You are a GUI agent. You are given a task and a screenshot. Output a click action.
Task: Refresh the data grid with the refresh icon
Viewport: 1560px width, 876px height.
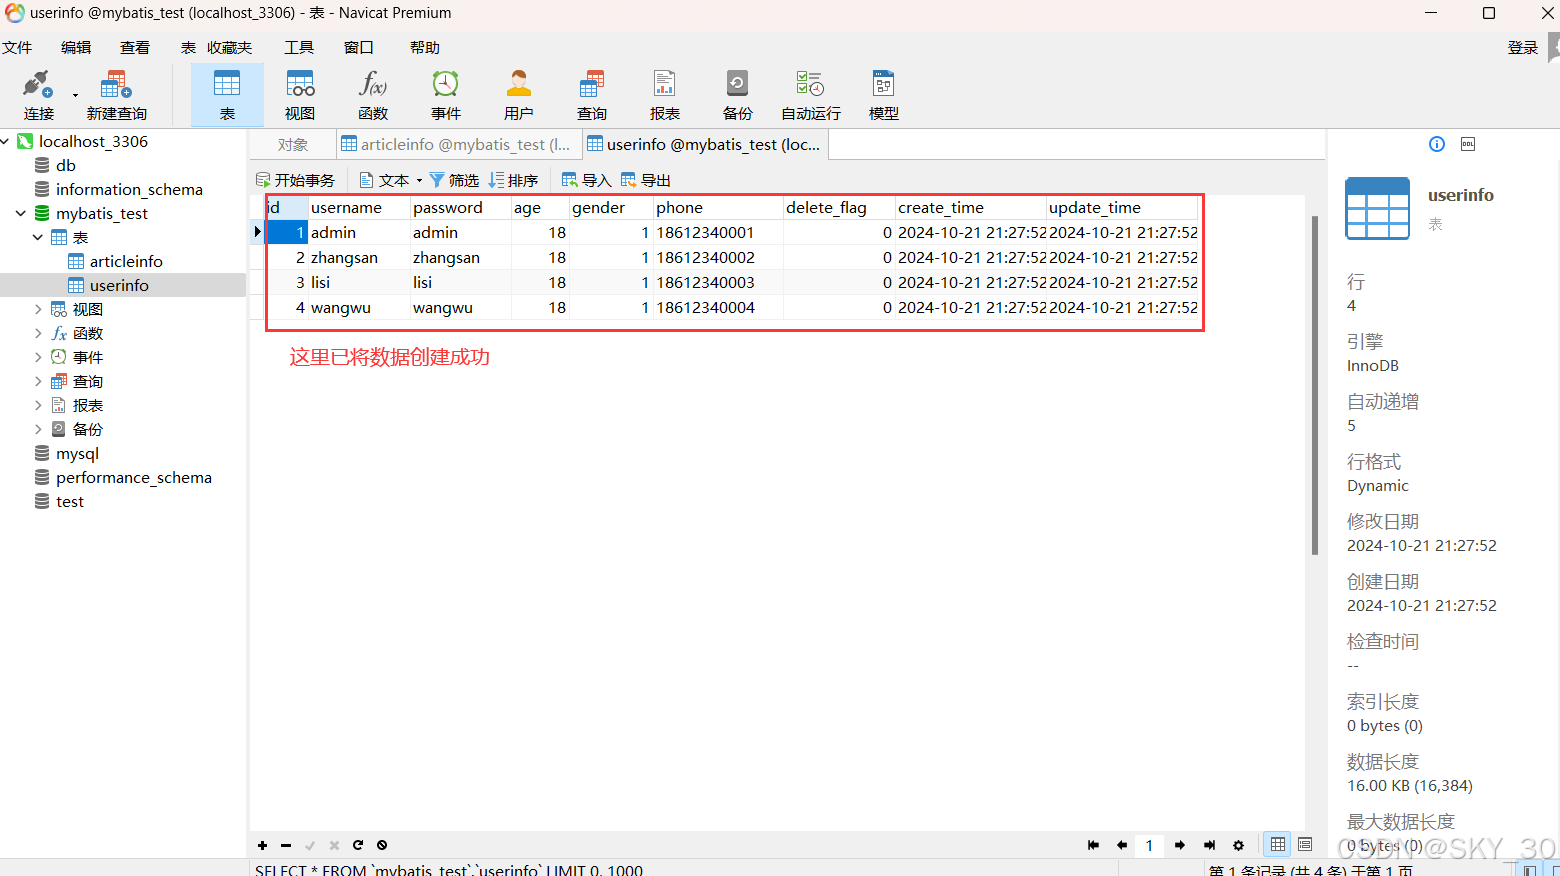click(x=358, y=845)
